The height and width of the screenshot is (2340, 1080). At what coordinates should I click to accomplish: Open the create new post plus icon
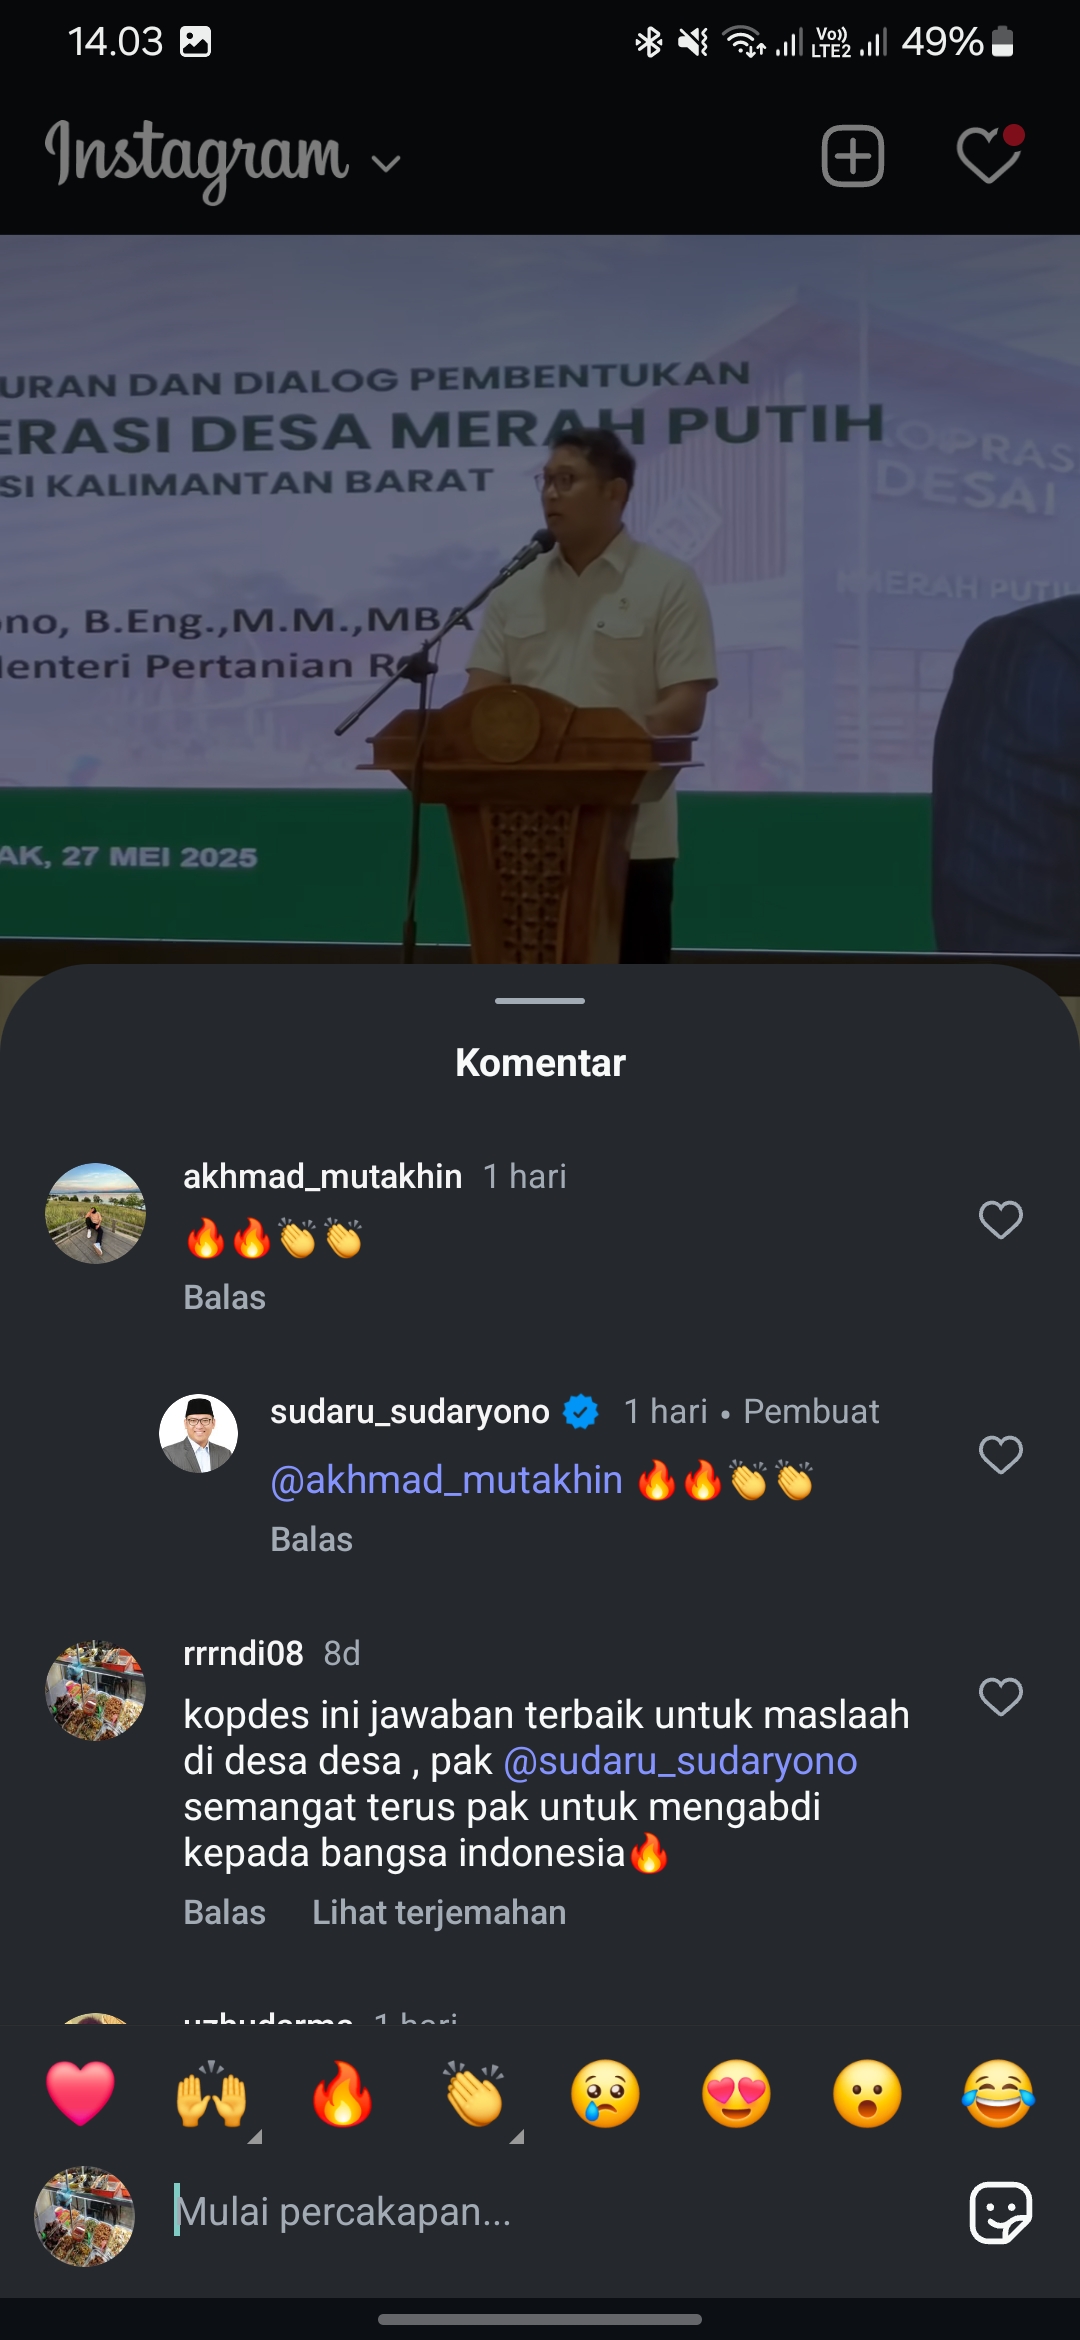pos(852,156)
